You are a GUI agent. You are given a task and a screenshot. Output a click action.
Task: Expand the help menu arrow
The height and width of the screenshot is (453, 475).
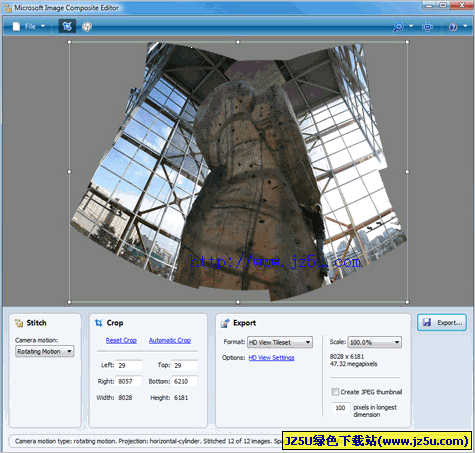pos(465,26)
